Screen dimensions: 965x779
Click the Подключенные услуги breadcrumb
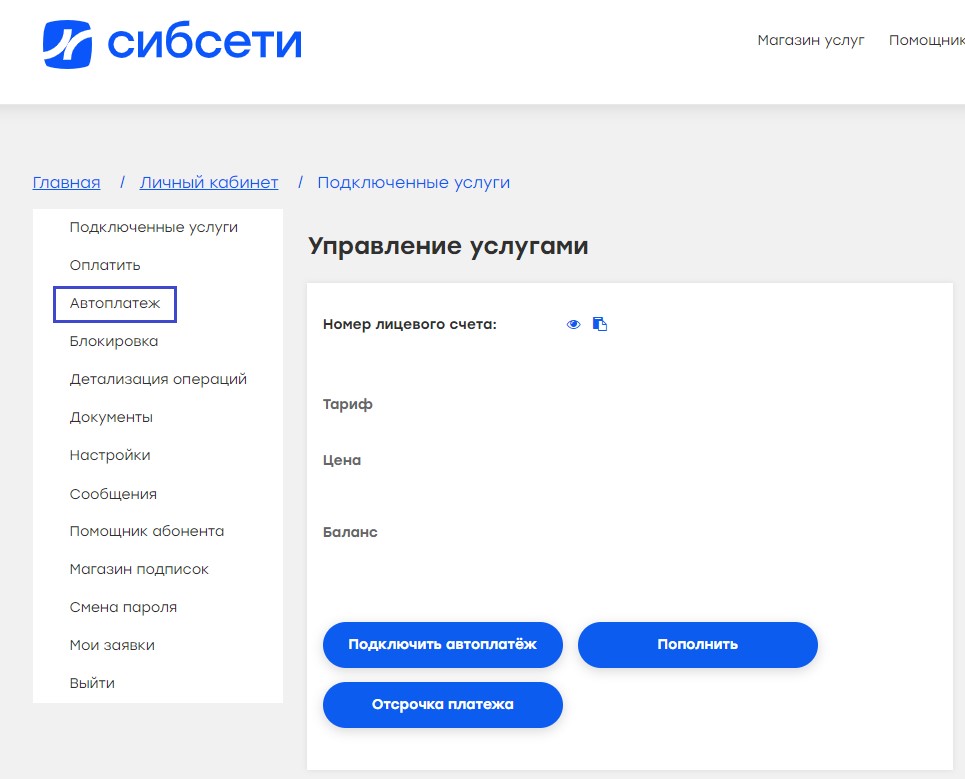pos(414,183)
